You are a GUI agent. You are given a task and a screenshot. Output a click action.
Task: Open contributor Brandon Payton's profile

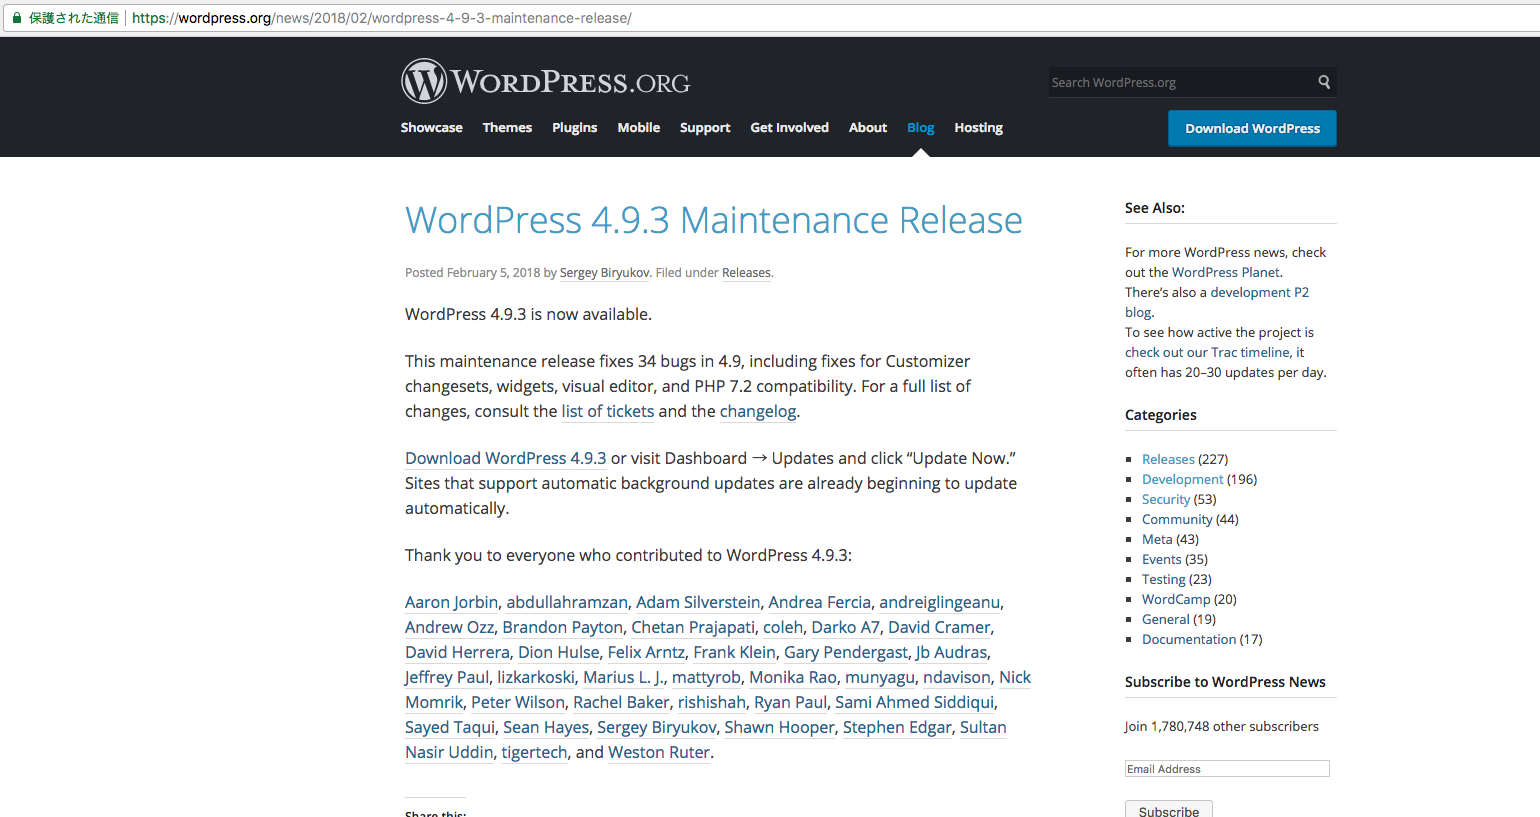click(562, 627)
